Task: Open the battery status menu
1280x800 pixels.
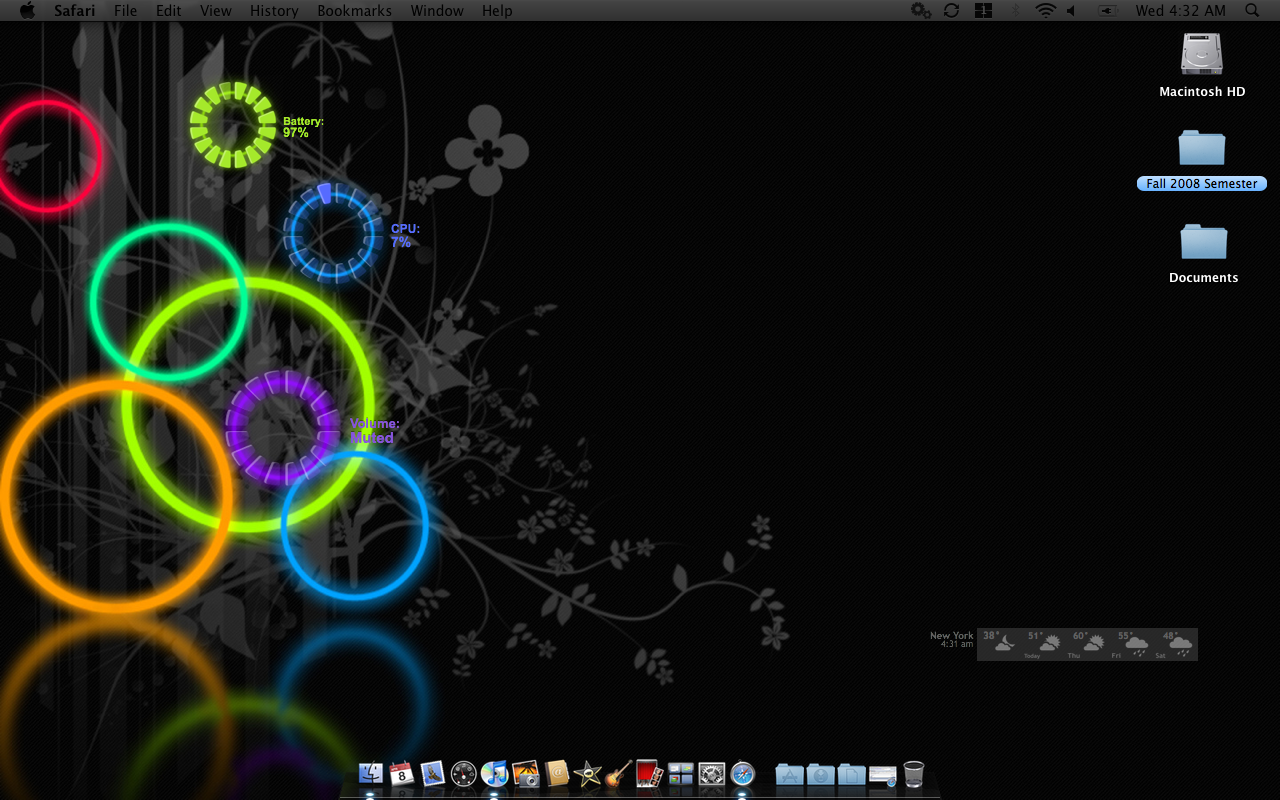Action: (1108, 10)
